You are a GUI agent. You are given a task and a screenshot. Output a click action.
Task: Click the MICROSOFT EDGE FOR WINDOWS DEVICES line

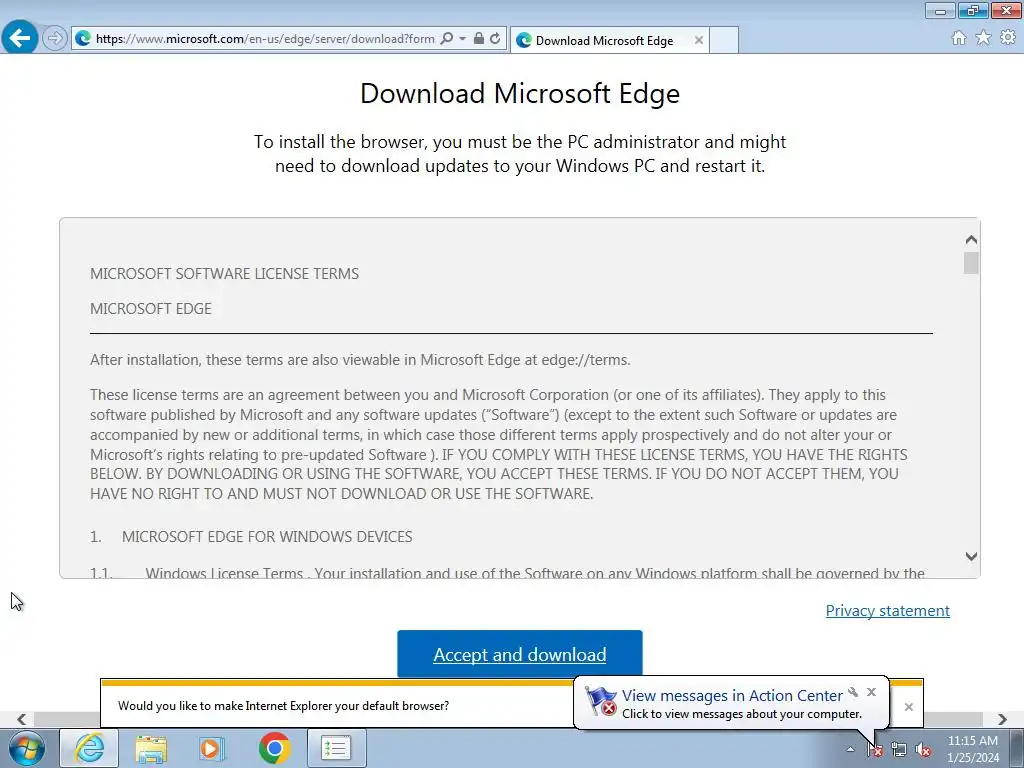(267, 537)
